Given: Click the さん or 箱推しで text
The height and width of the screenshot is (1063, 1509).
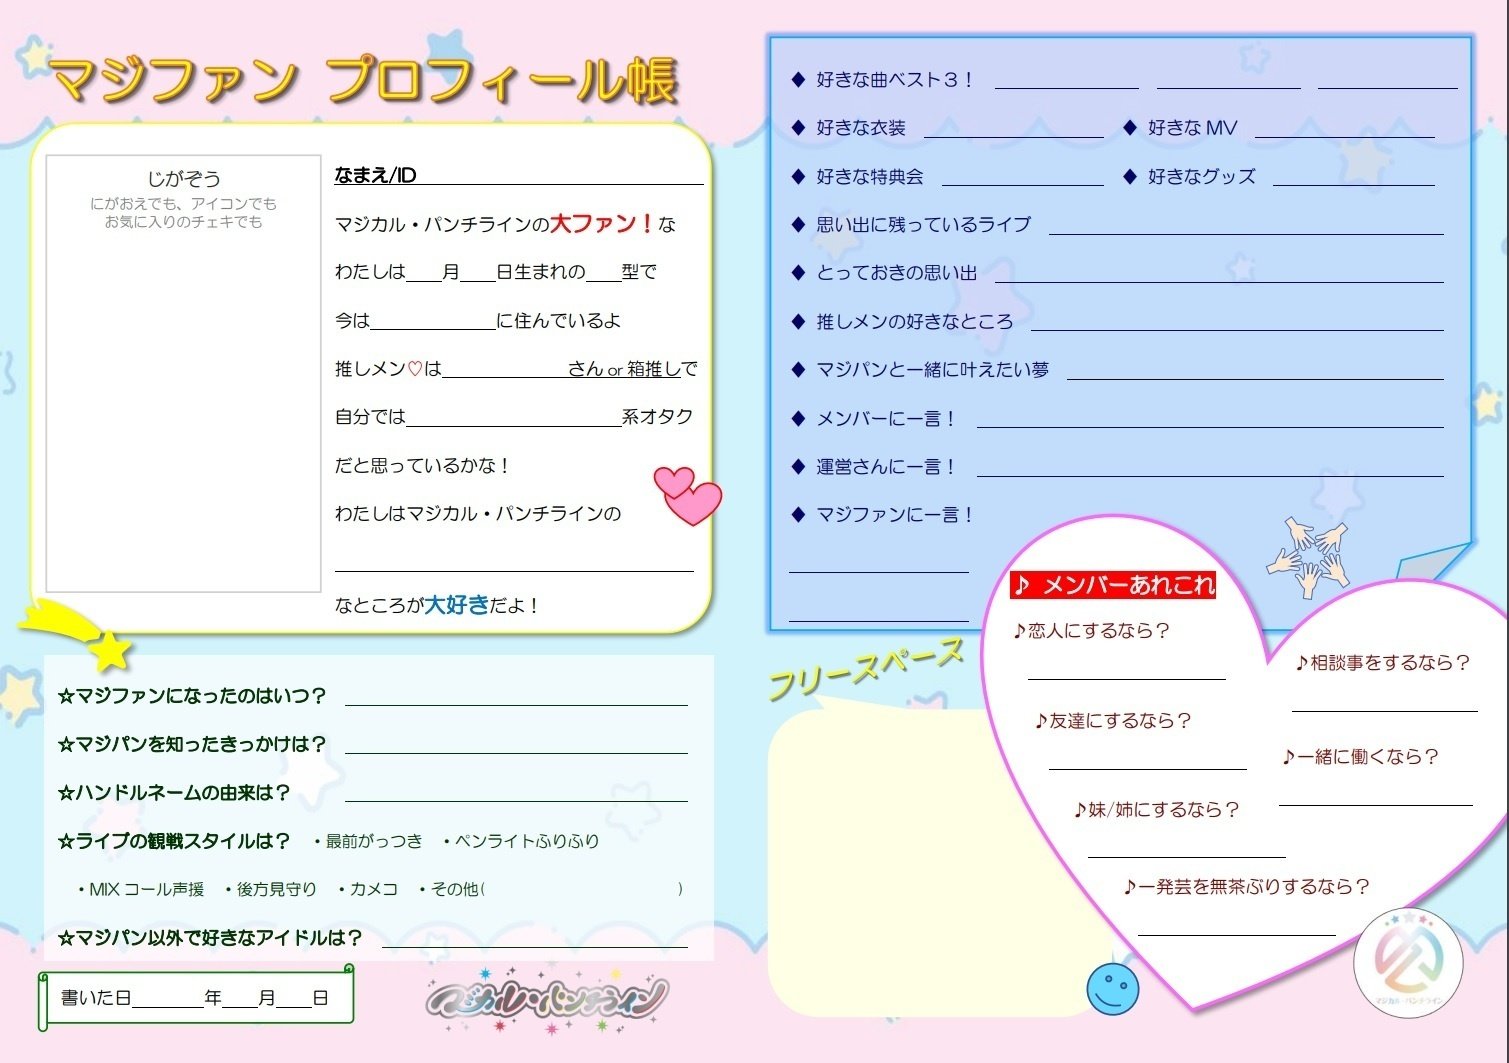Looking at the screenshot, I should click(x=633, y=369).
